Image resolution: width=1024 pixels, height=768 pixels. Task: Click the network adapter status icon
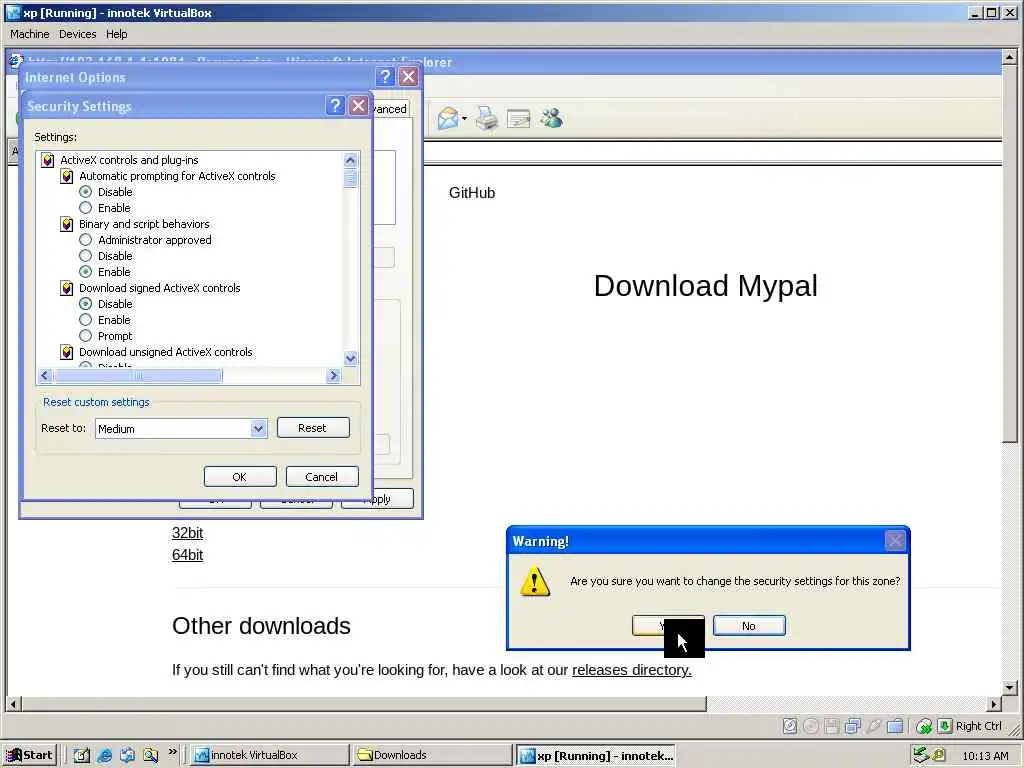pyautogui.click(x=853, y=726)
